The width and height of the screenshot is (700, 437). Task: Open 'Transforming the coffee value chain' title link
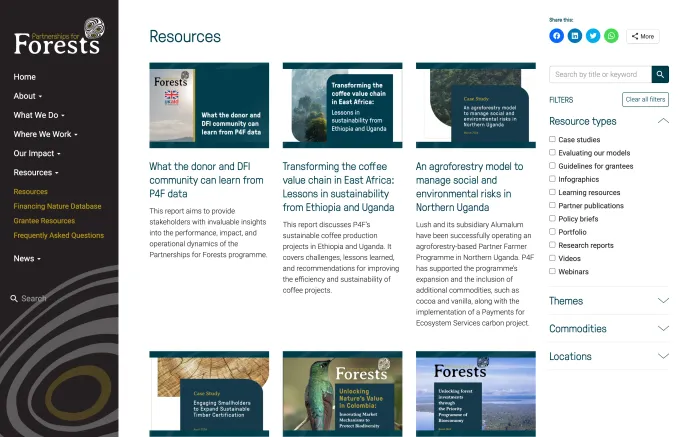338,187
